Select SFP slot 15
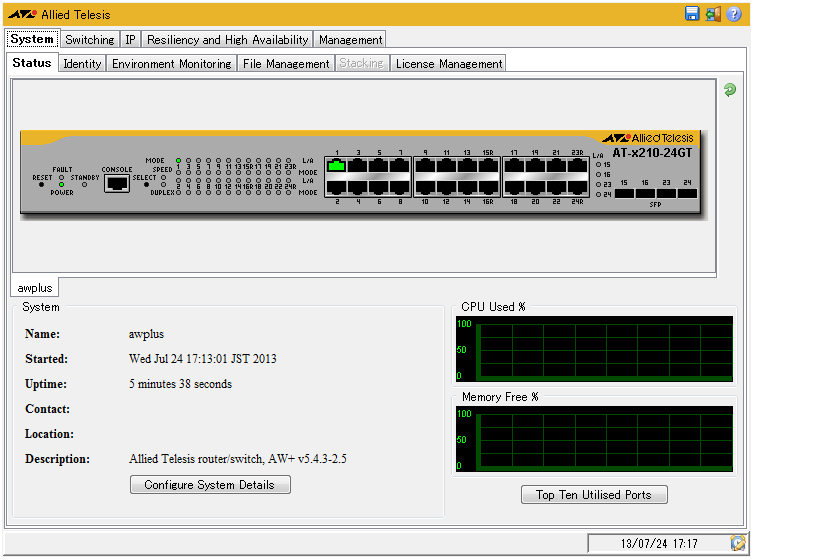This screenshot has height=560, width=819. pos(624,193)
